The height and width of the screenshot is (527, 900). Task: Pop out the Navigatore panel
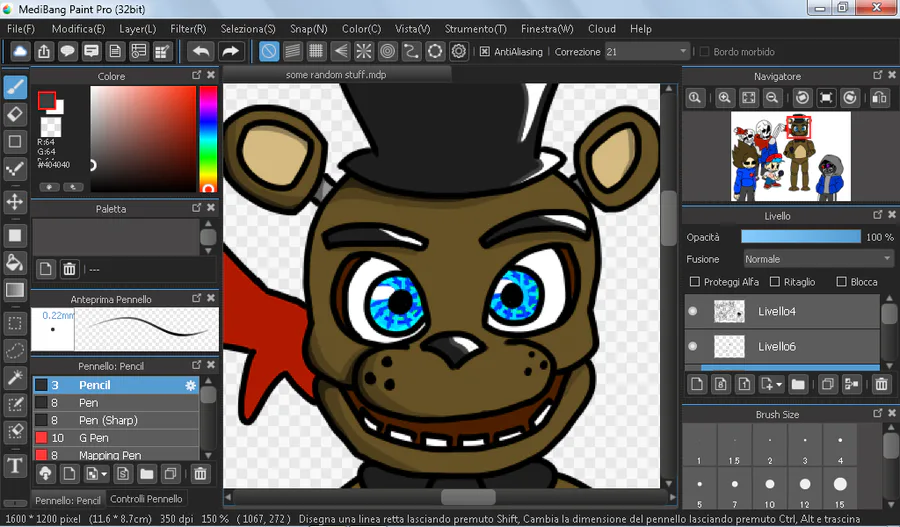(878, 75)
